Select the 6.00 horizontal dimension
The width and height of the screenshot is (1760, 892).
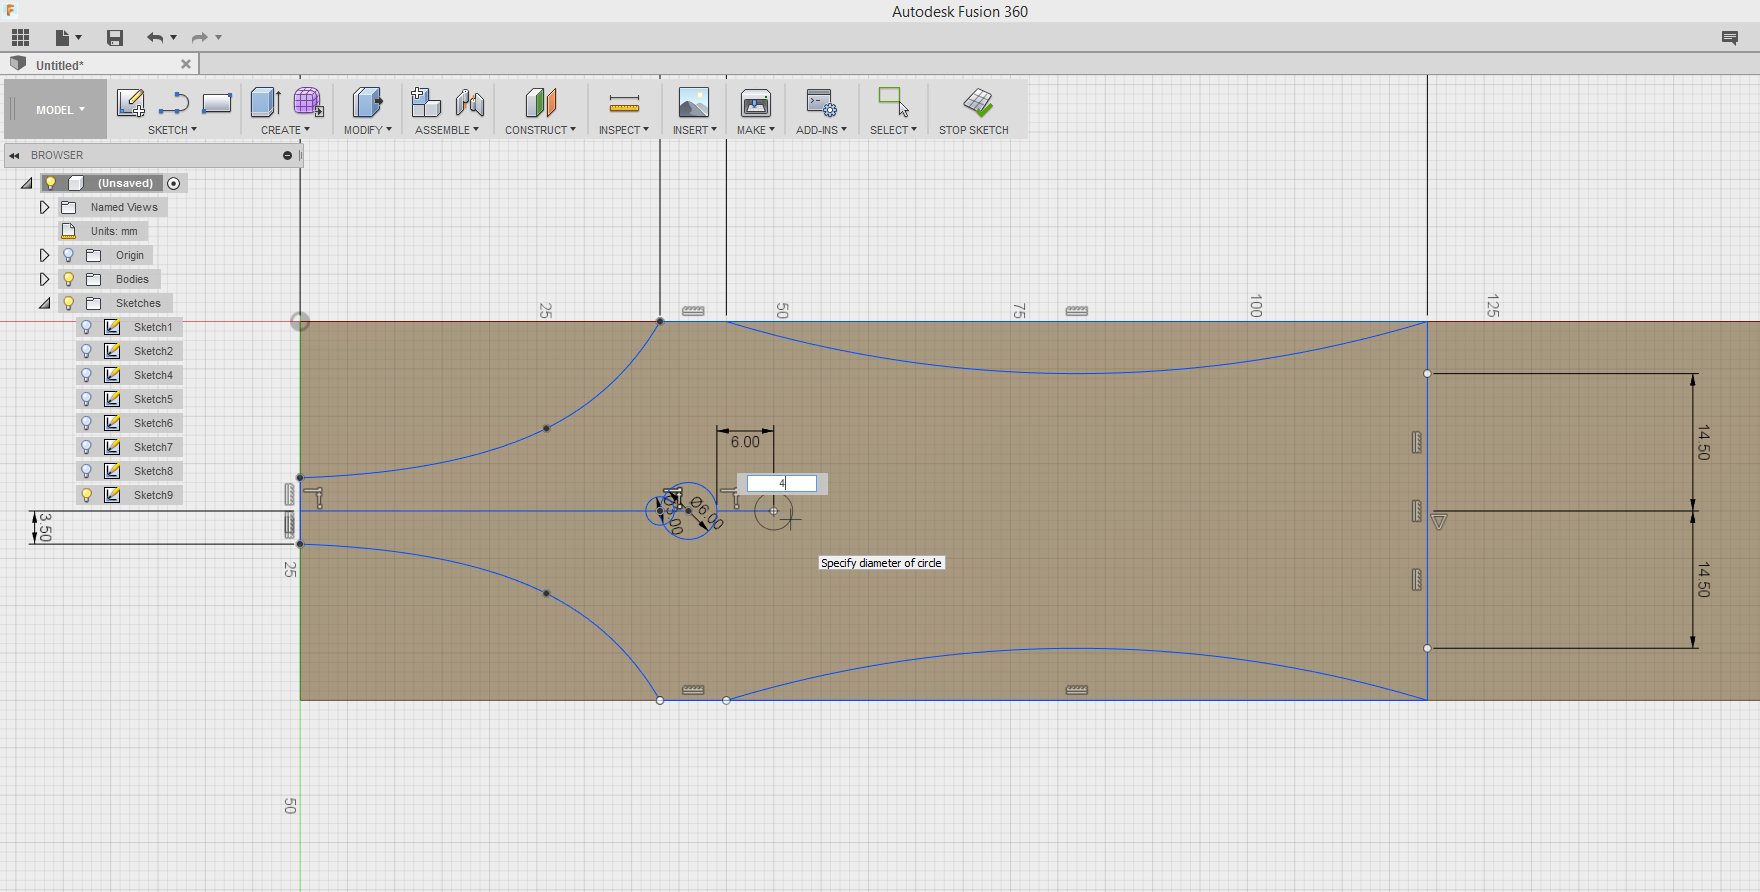[745, 442]
